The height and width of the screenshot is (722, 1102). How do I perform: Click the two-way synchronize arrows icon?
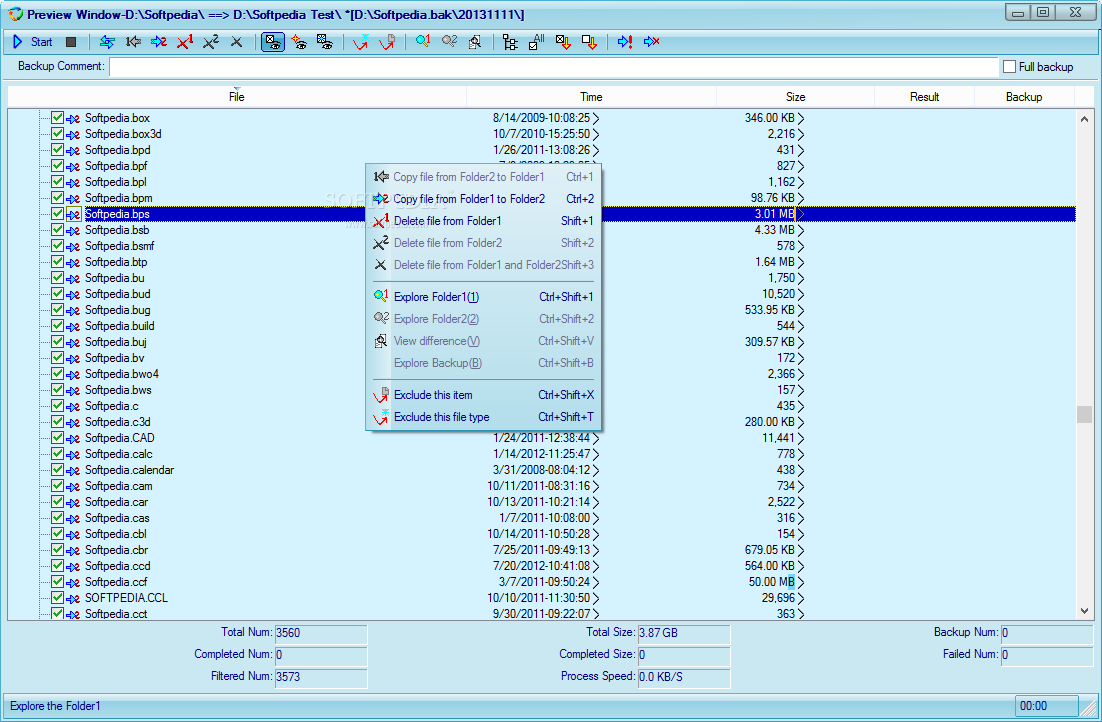point(107,42)
